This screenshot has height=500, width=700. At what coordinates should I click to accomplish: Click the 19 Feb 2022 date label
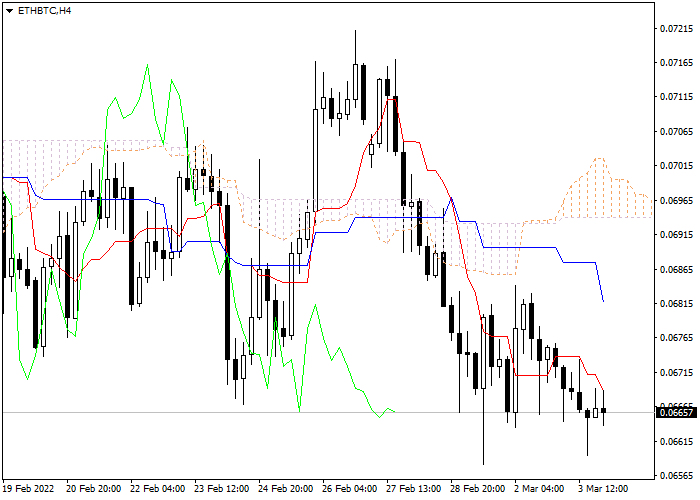coord(29,489)
